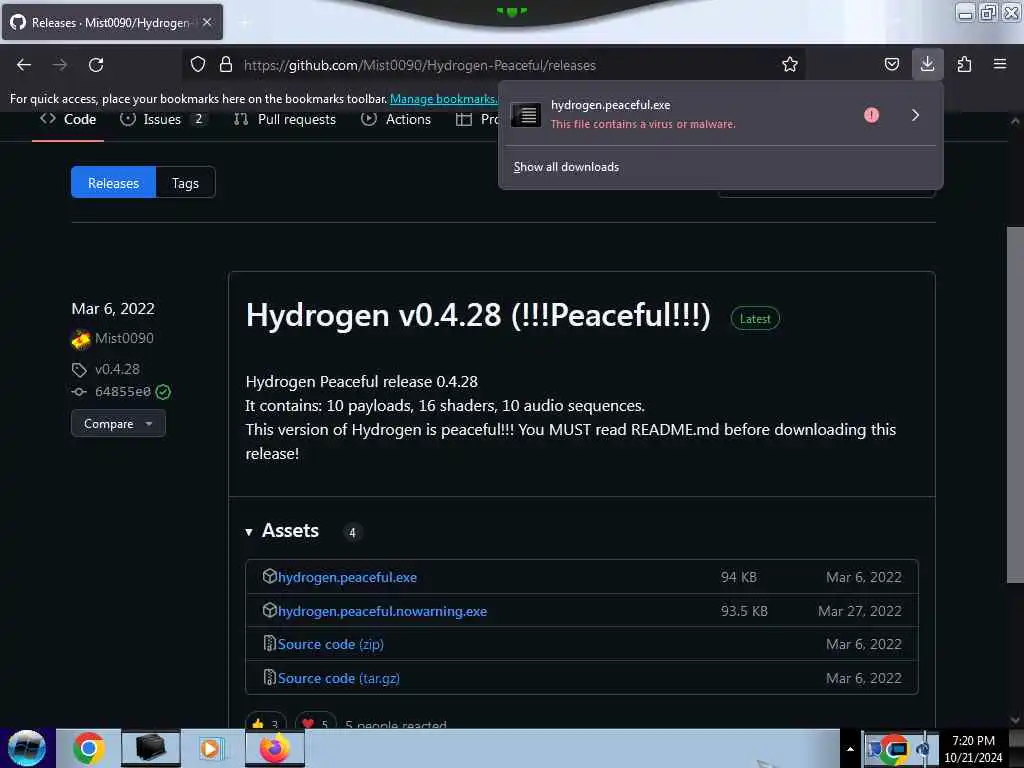This screenshot has height=768, width=1024.
Task: Click the Mar 27, 2022 date text
Action: coord(859,611)
